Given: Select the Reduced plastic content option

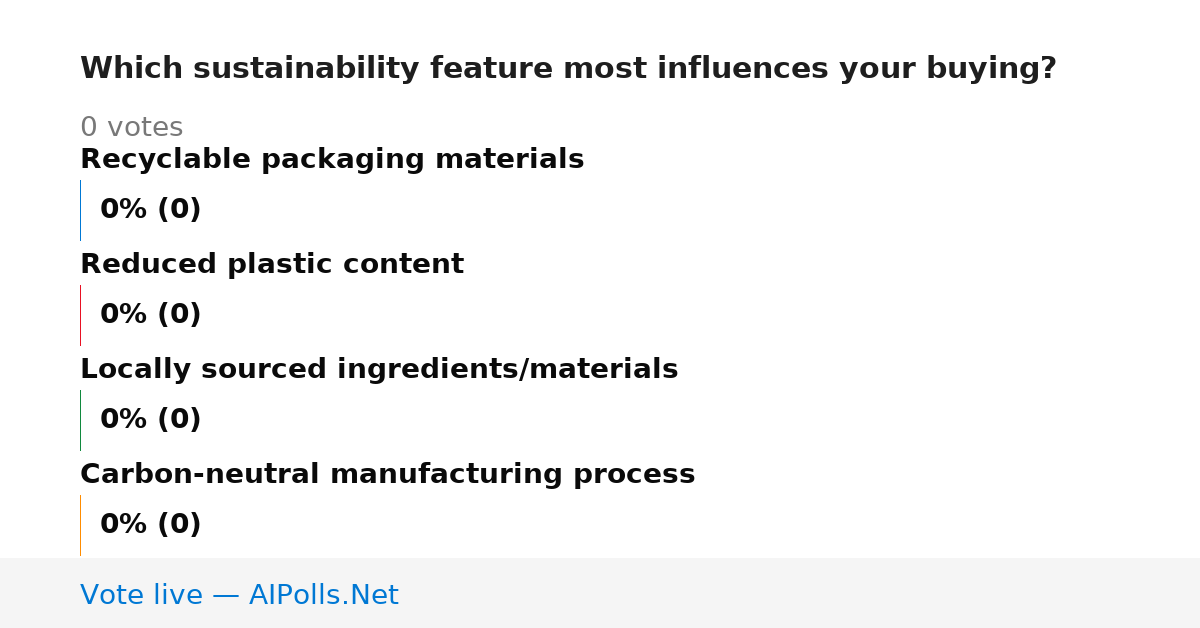Looking at the screenshot, I should 272,265.
